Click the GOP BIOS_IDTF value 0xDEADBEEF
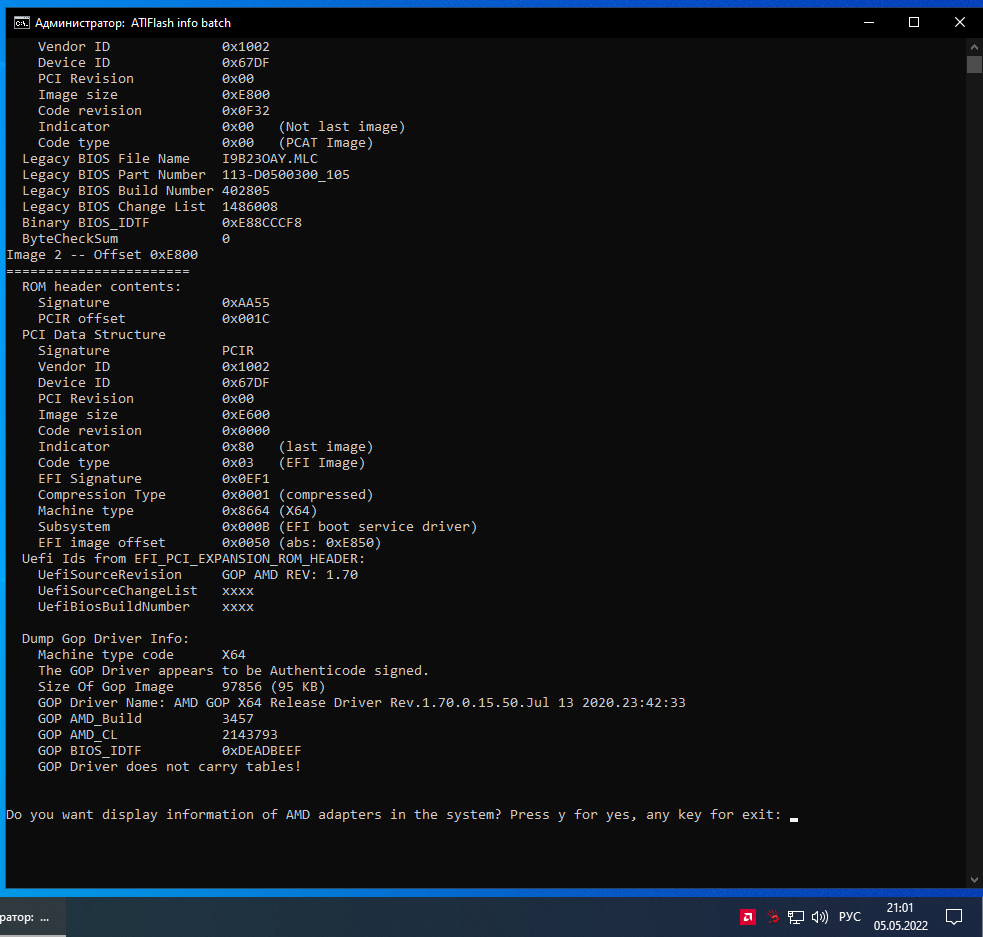983x937 pixels. coord(261,750)
